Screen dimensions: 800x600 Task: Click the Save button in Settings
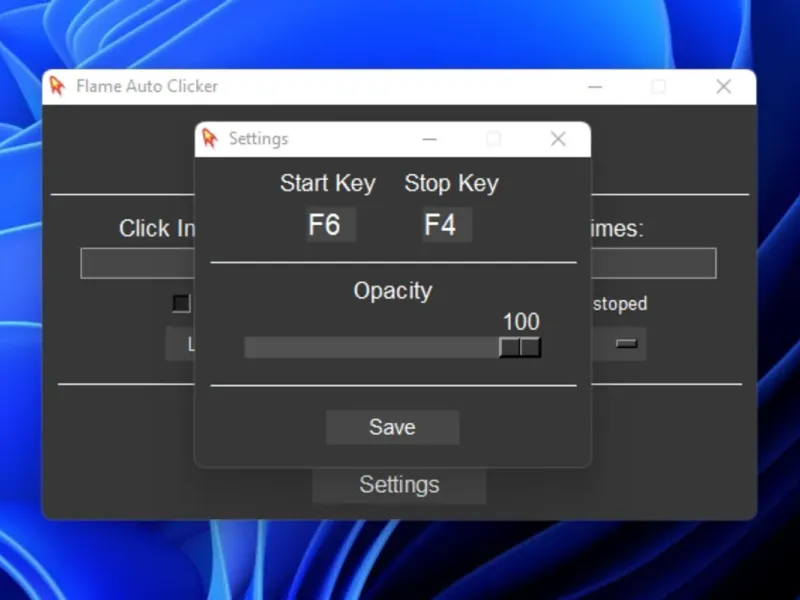[x=392, y=427]
